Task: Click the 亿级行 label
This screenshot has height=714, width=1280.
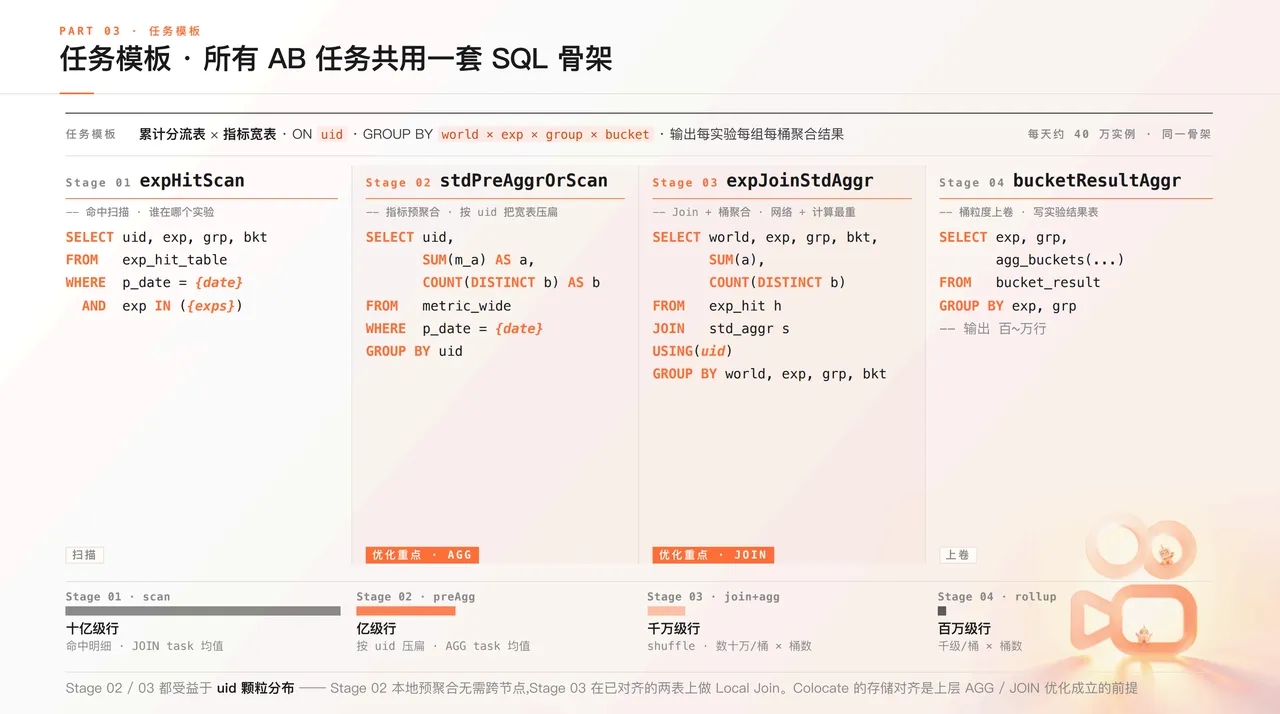Action: pos(377,629)
